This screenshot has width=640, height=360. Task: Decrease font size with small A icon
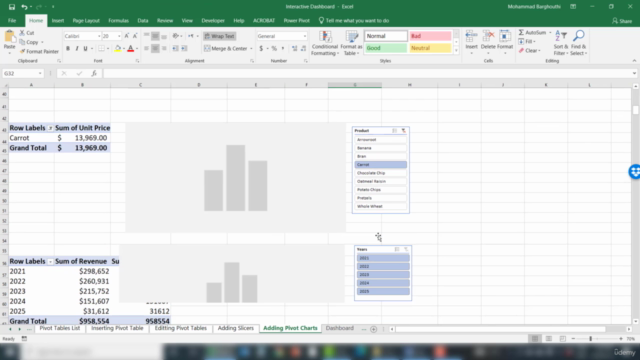[135, 36]
